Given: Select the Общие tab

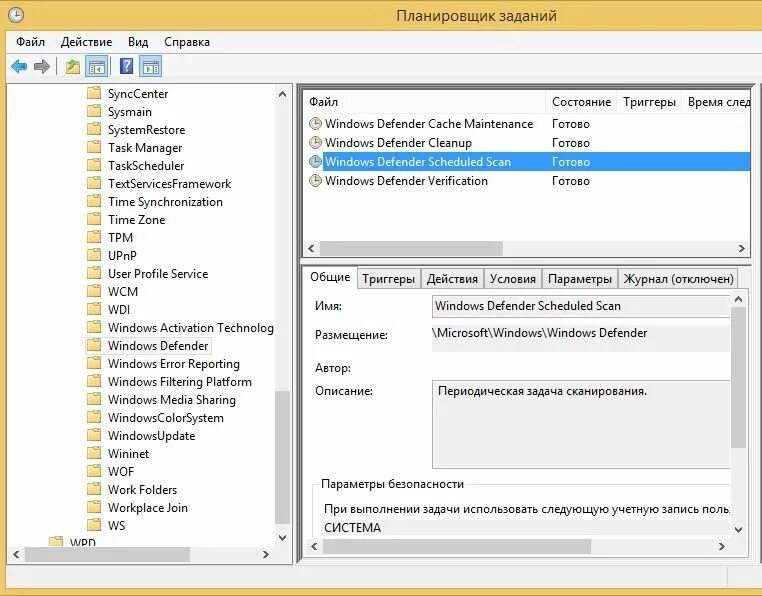Looking at the screenshot, I should (330, 277).
